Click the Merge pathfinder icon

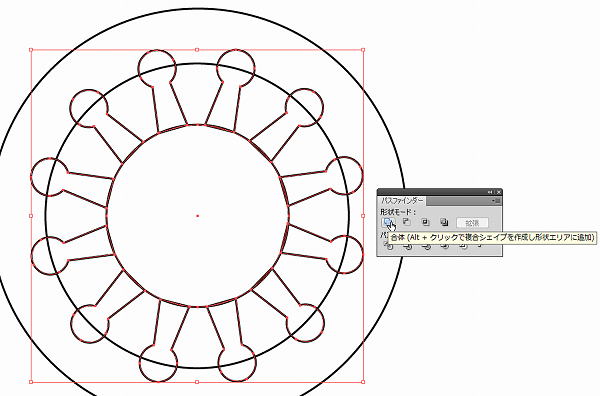coord(427,247)
